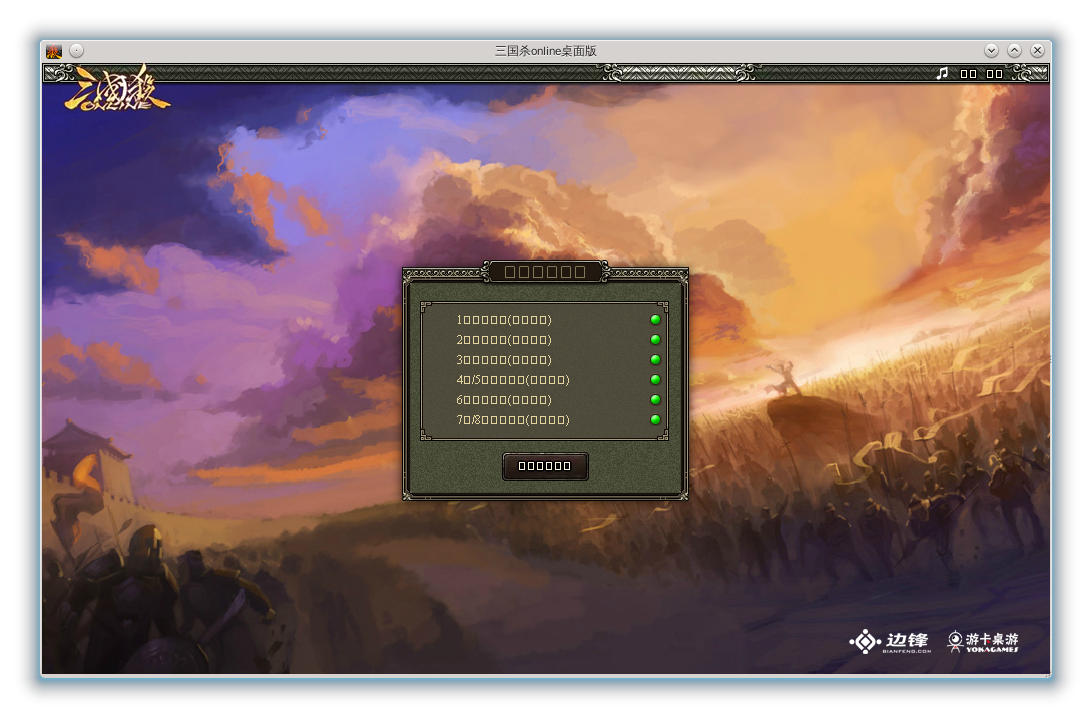Click the green status dot on row 7/8
Image resolution: width=1092 pixels, height=718 pixels.
(655, 420)
